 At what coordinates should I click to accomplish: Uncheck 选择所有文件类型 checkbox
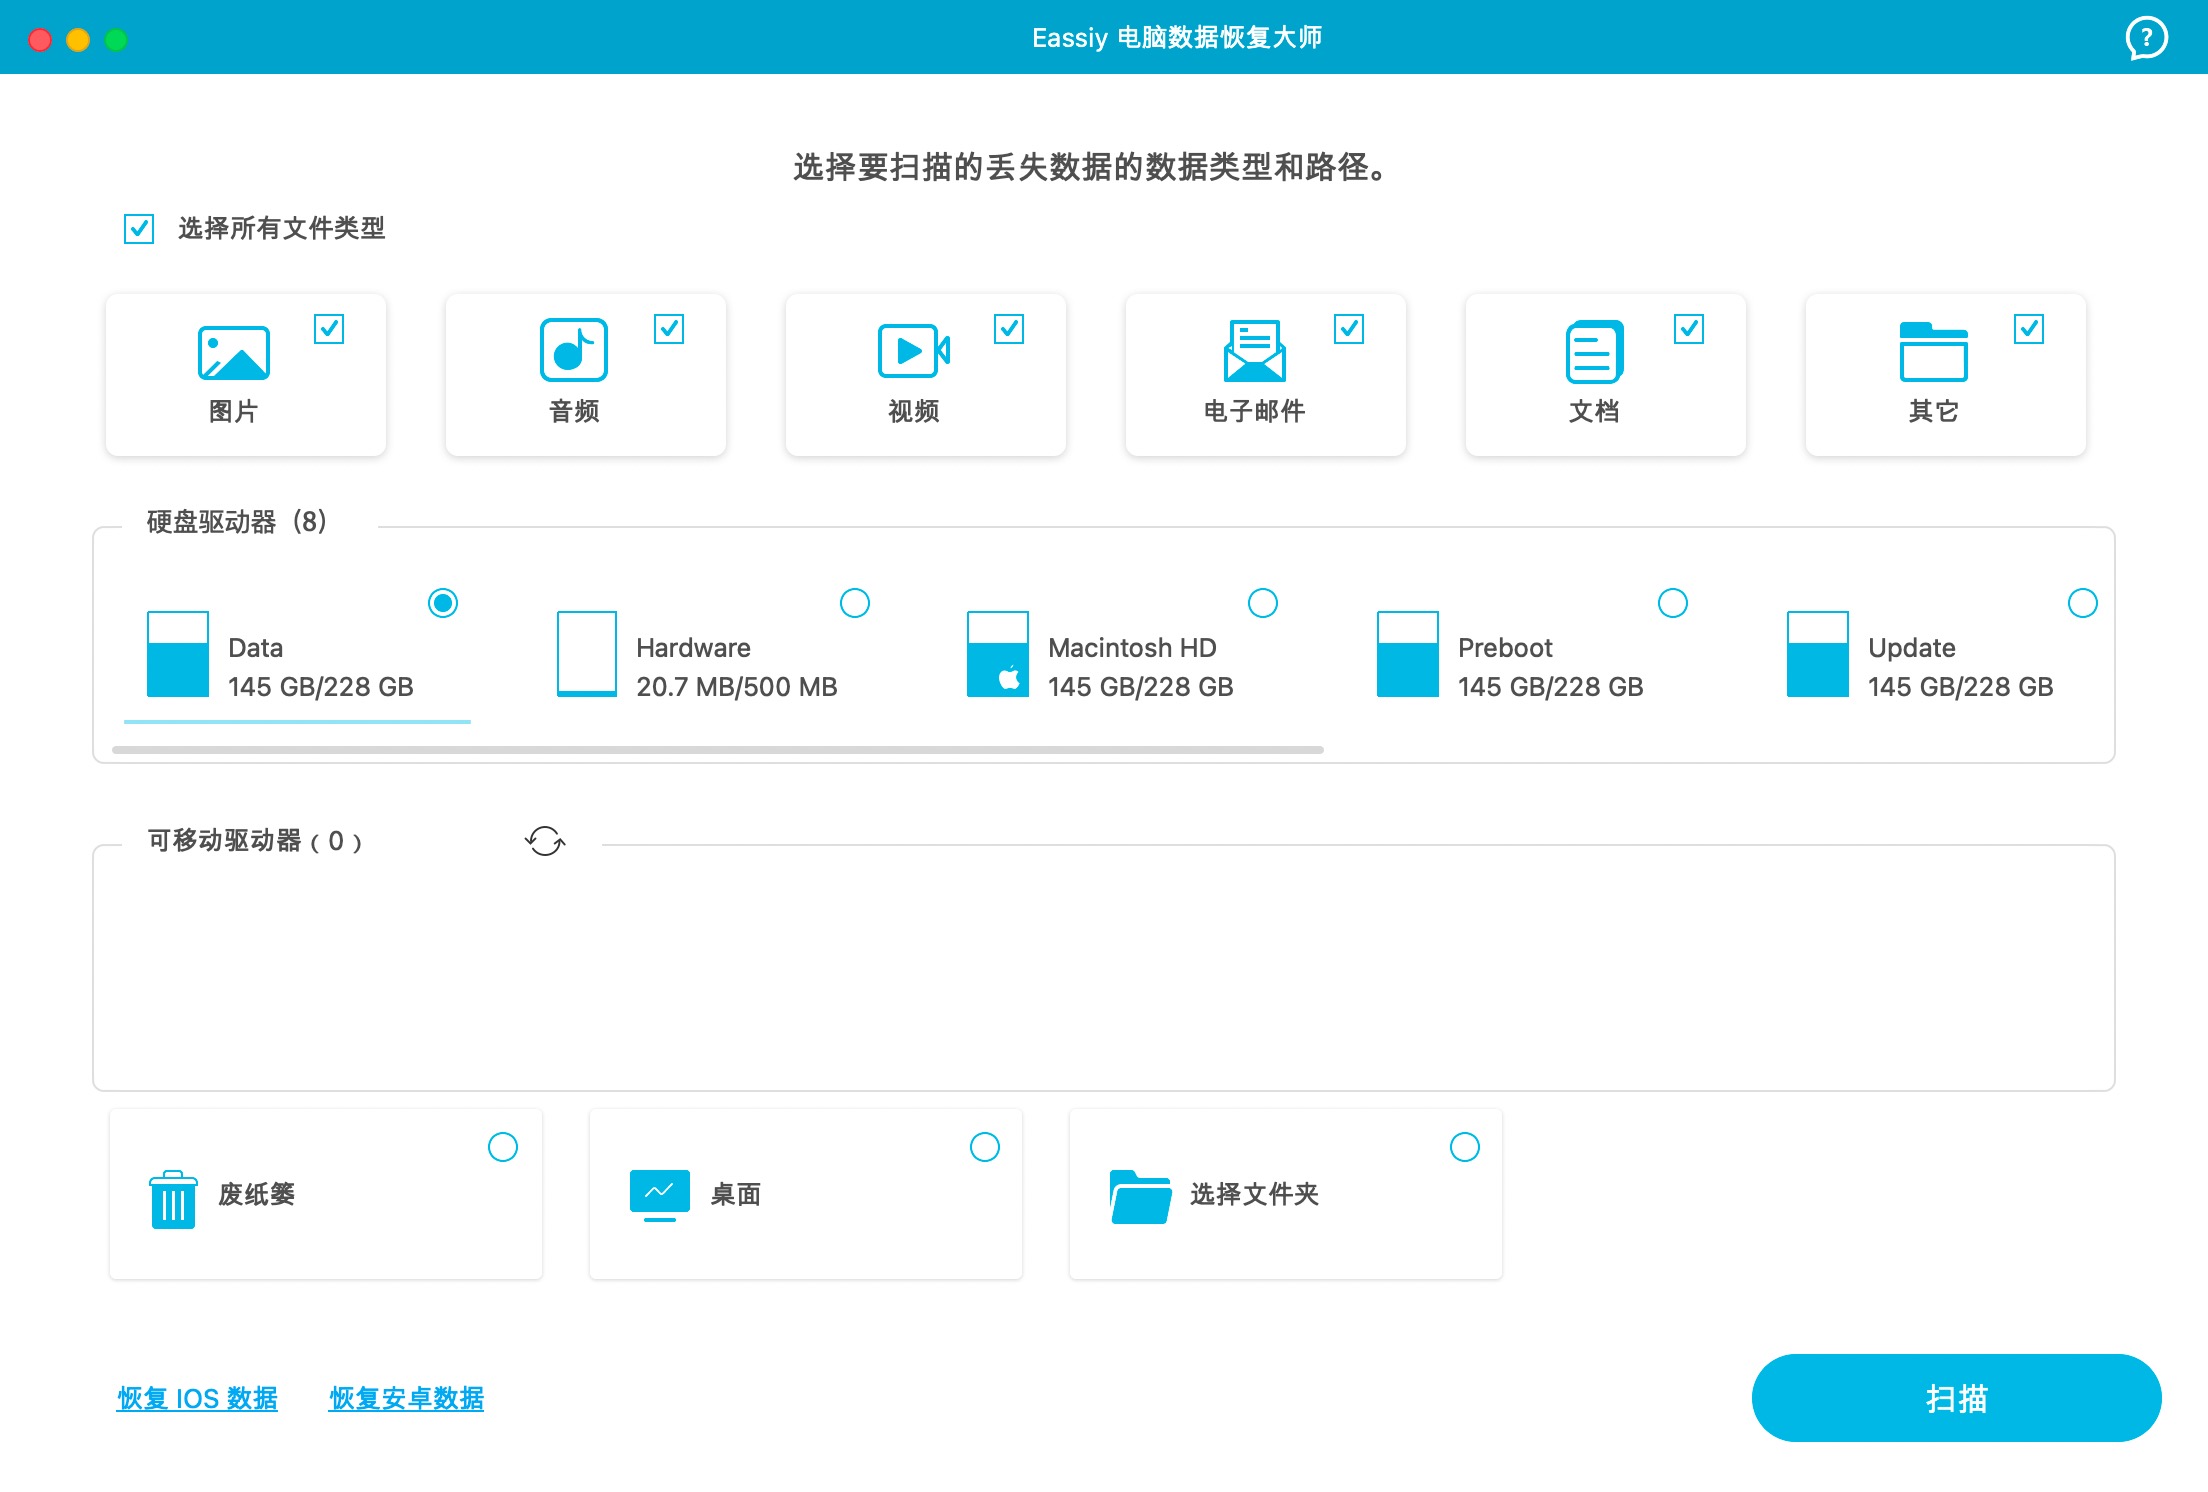pos(139,229)
